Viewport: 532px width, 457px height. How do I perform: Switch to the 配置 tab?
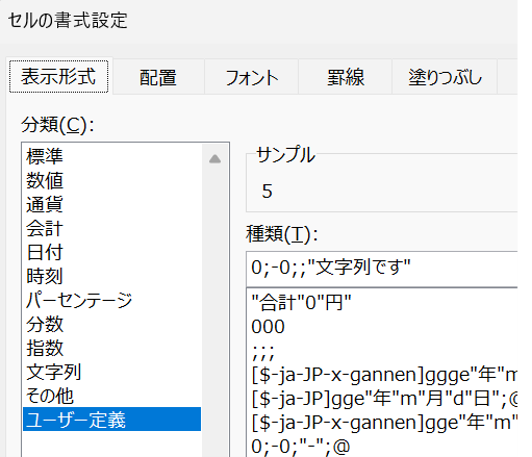click(x=158, y=77)
